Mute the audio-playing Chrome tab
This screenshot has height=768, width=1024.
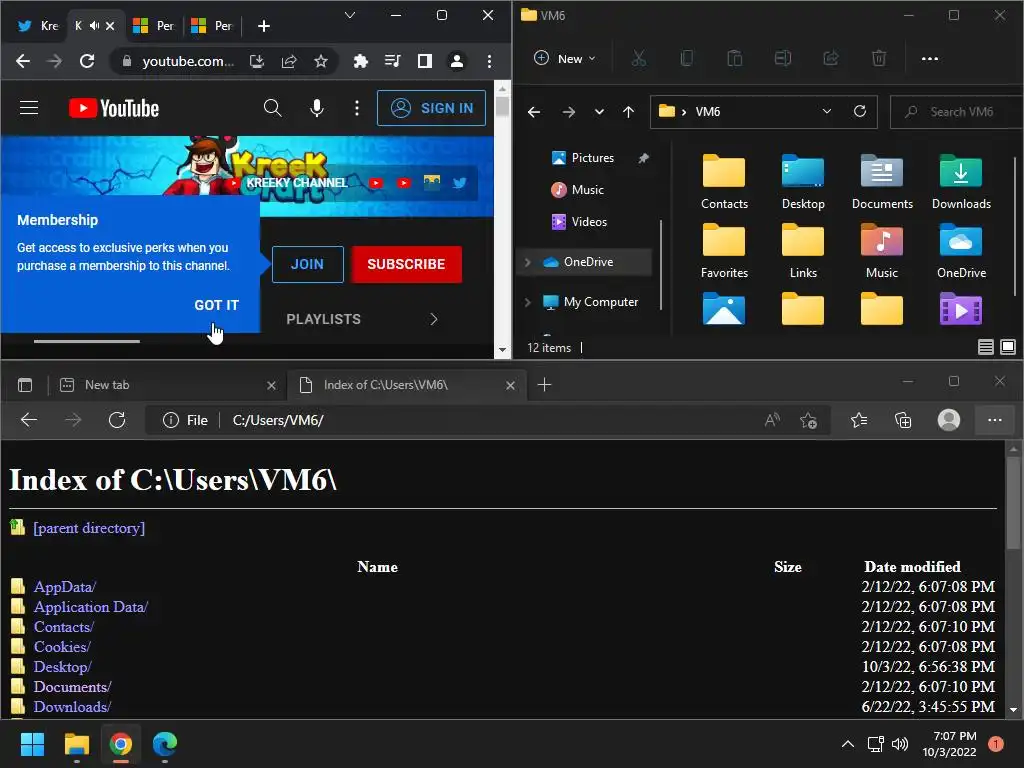[x=95, y=25]
